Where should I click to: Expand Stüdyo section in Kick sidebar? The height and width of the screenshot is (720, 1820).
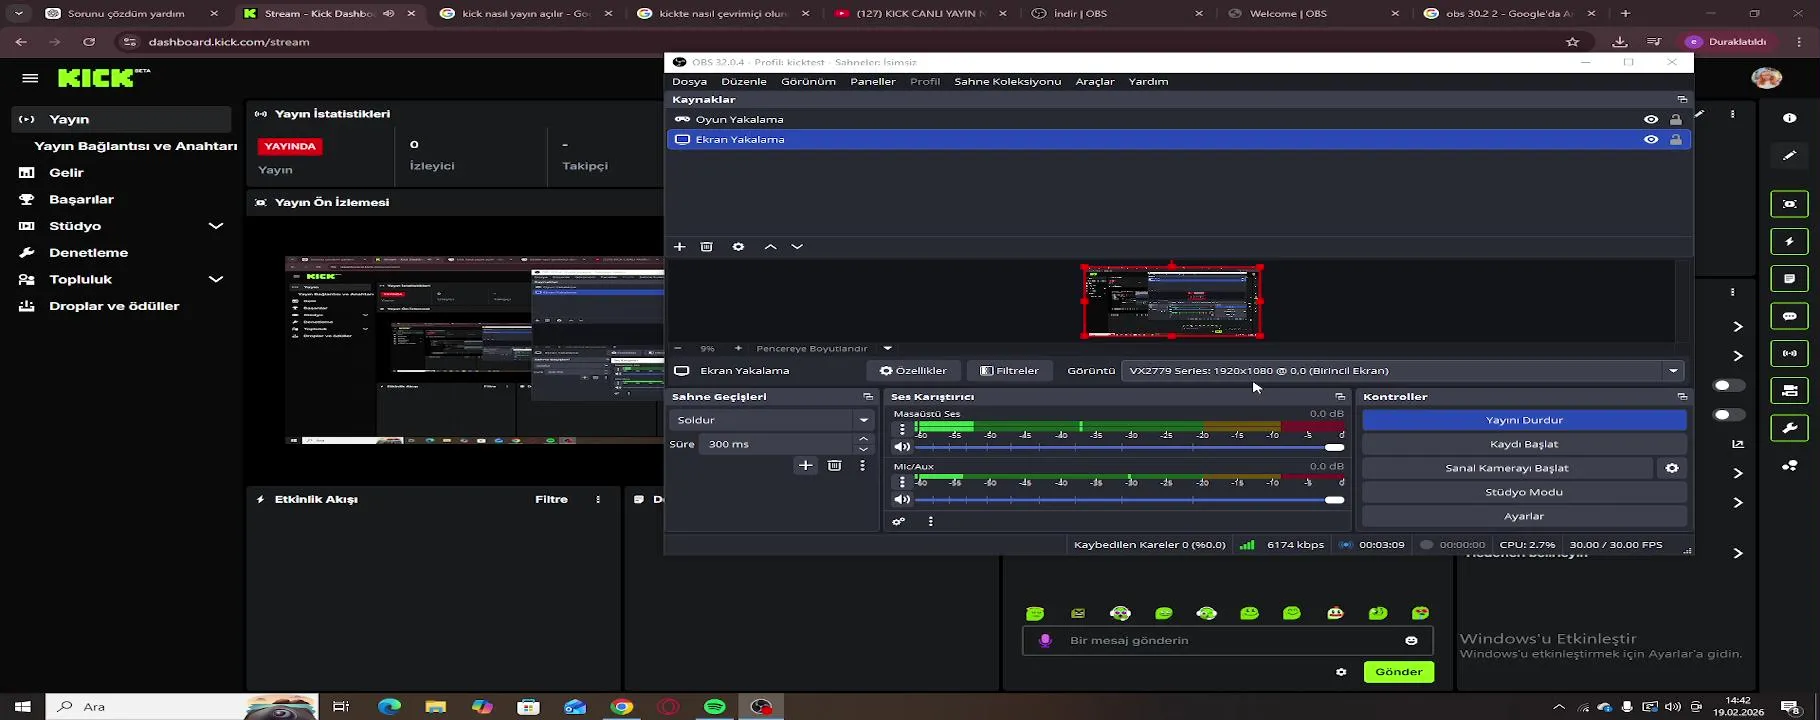[x=215, y=226]
